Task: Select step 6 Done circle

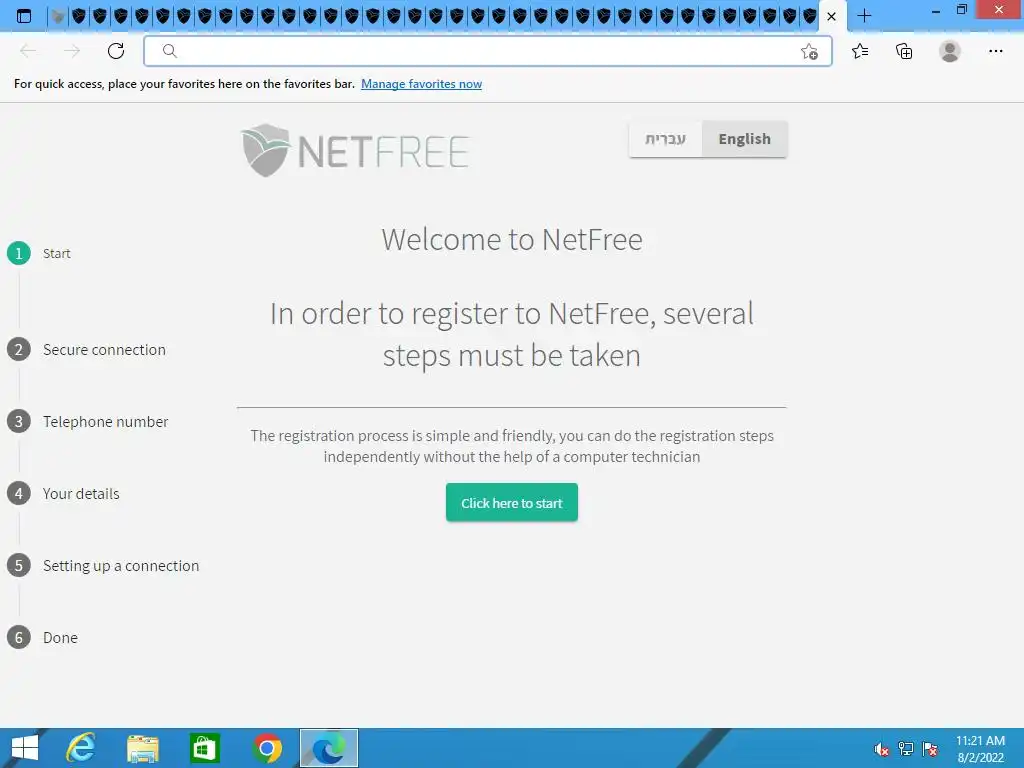Action: coord(19,637)
